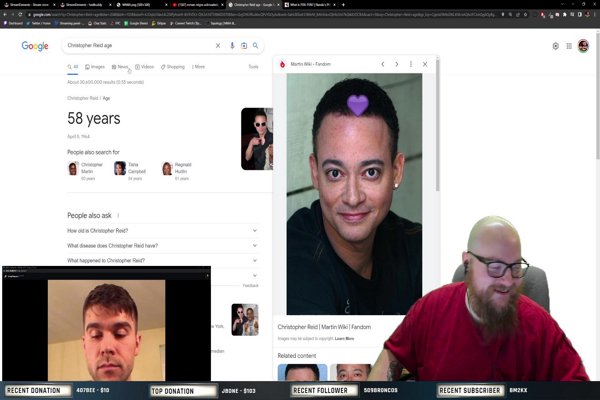
Task: Click the Google logo
Action: pyautogui.click(x=35, y=46)
